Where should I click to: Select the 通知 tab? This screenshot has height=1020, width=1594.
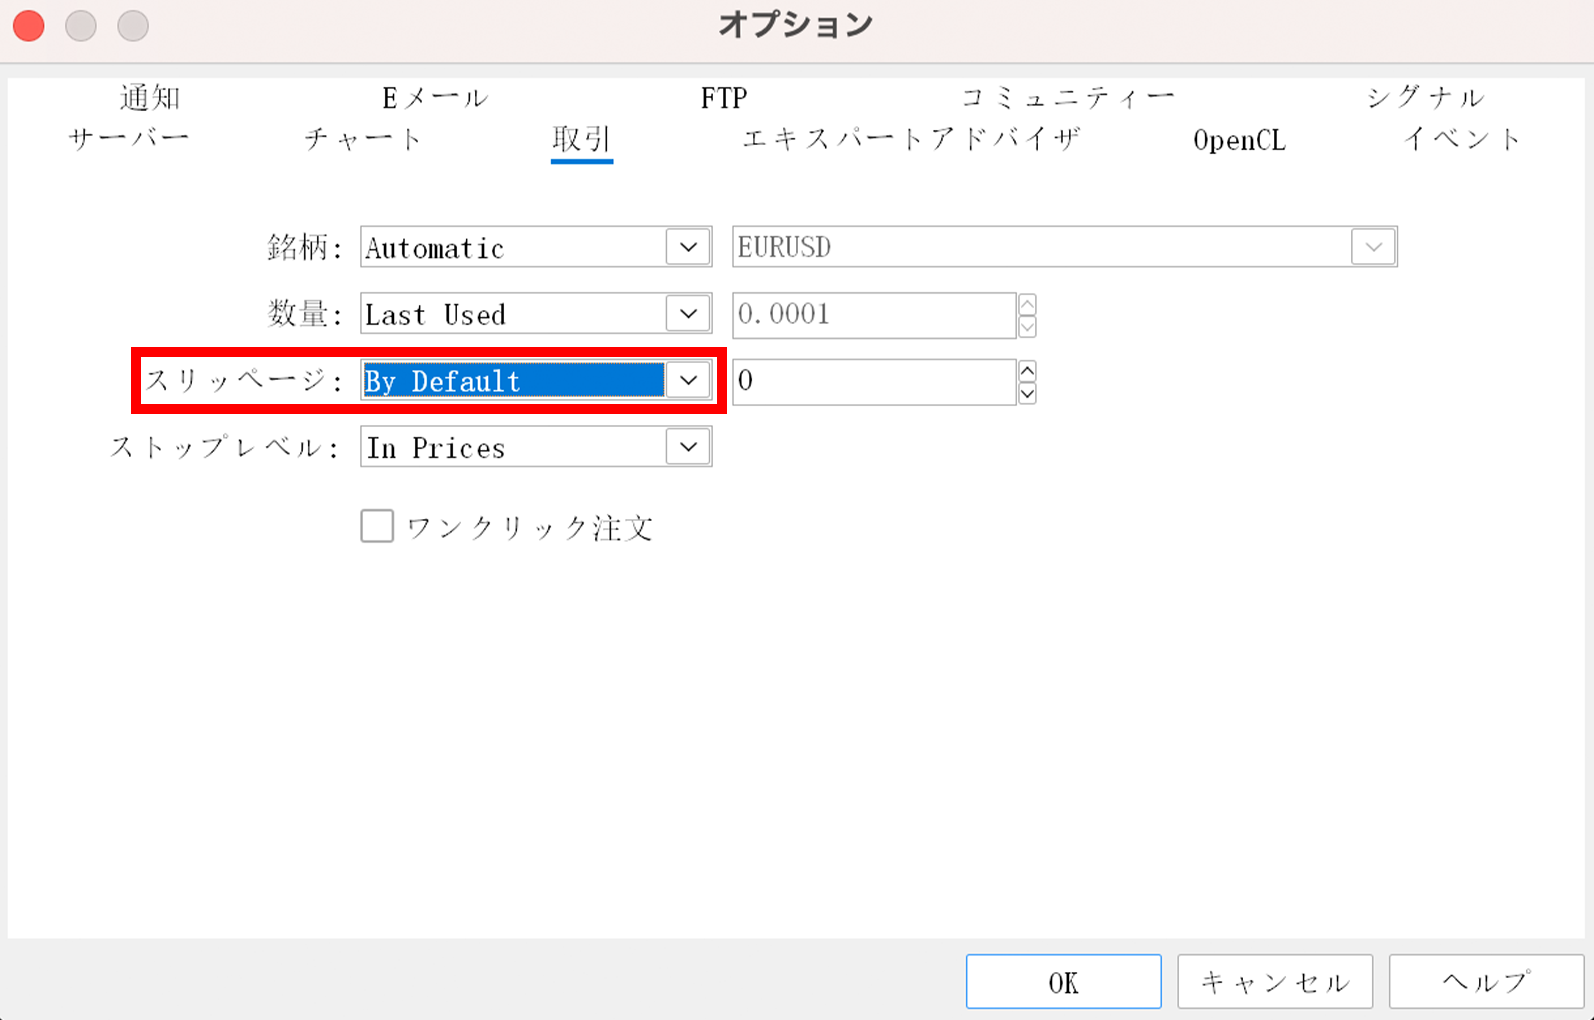tap(150, 98)
